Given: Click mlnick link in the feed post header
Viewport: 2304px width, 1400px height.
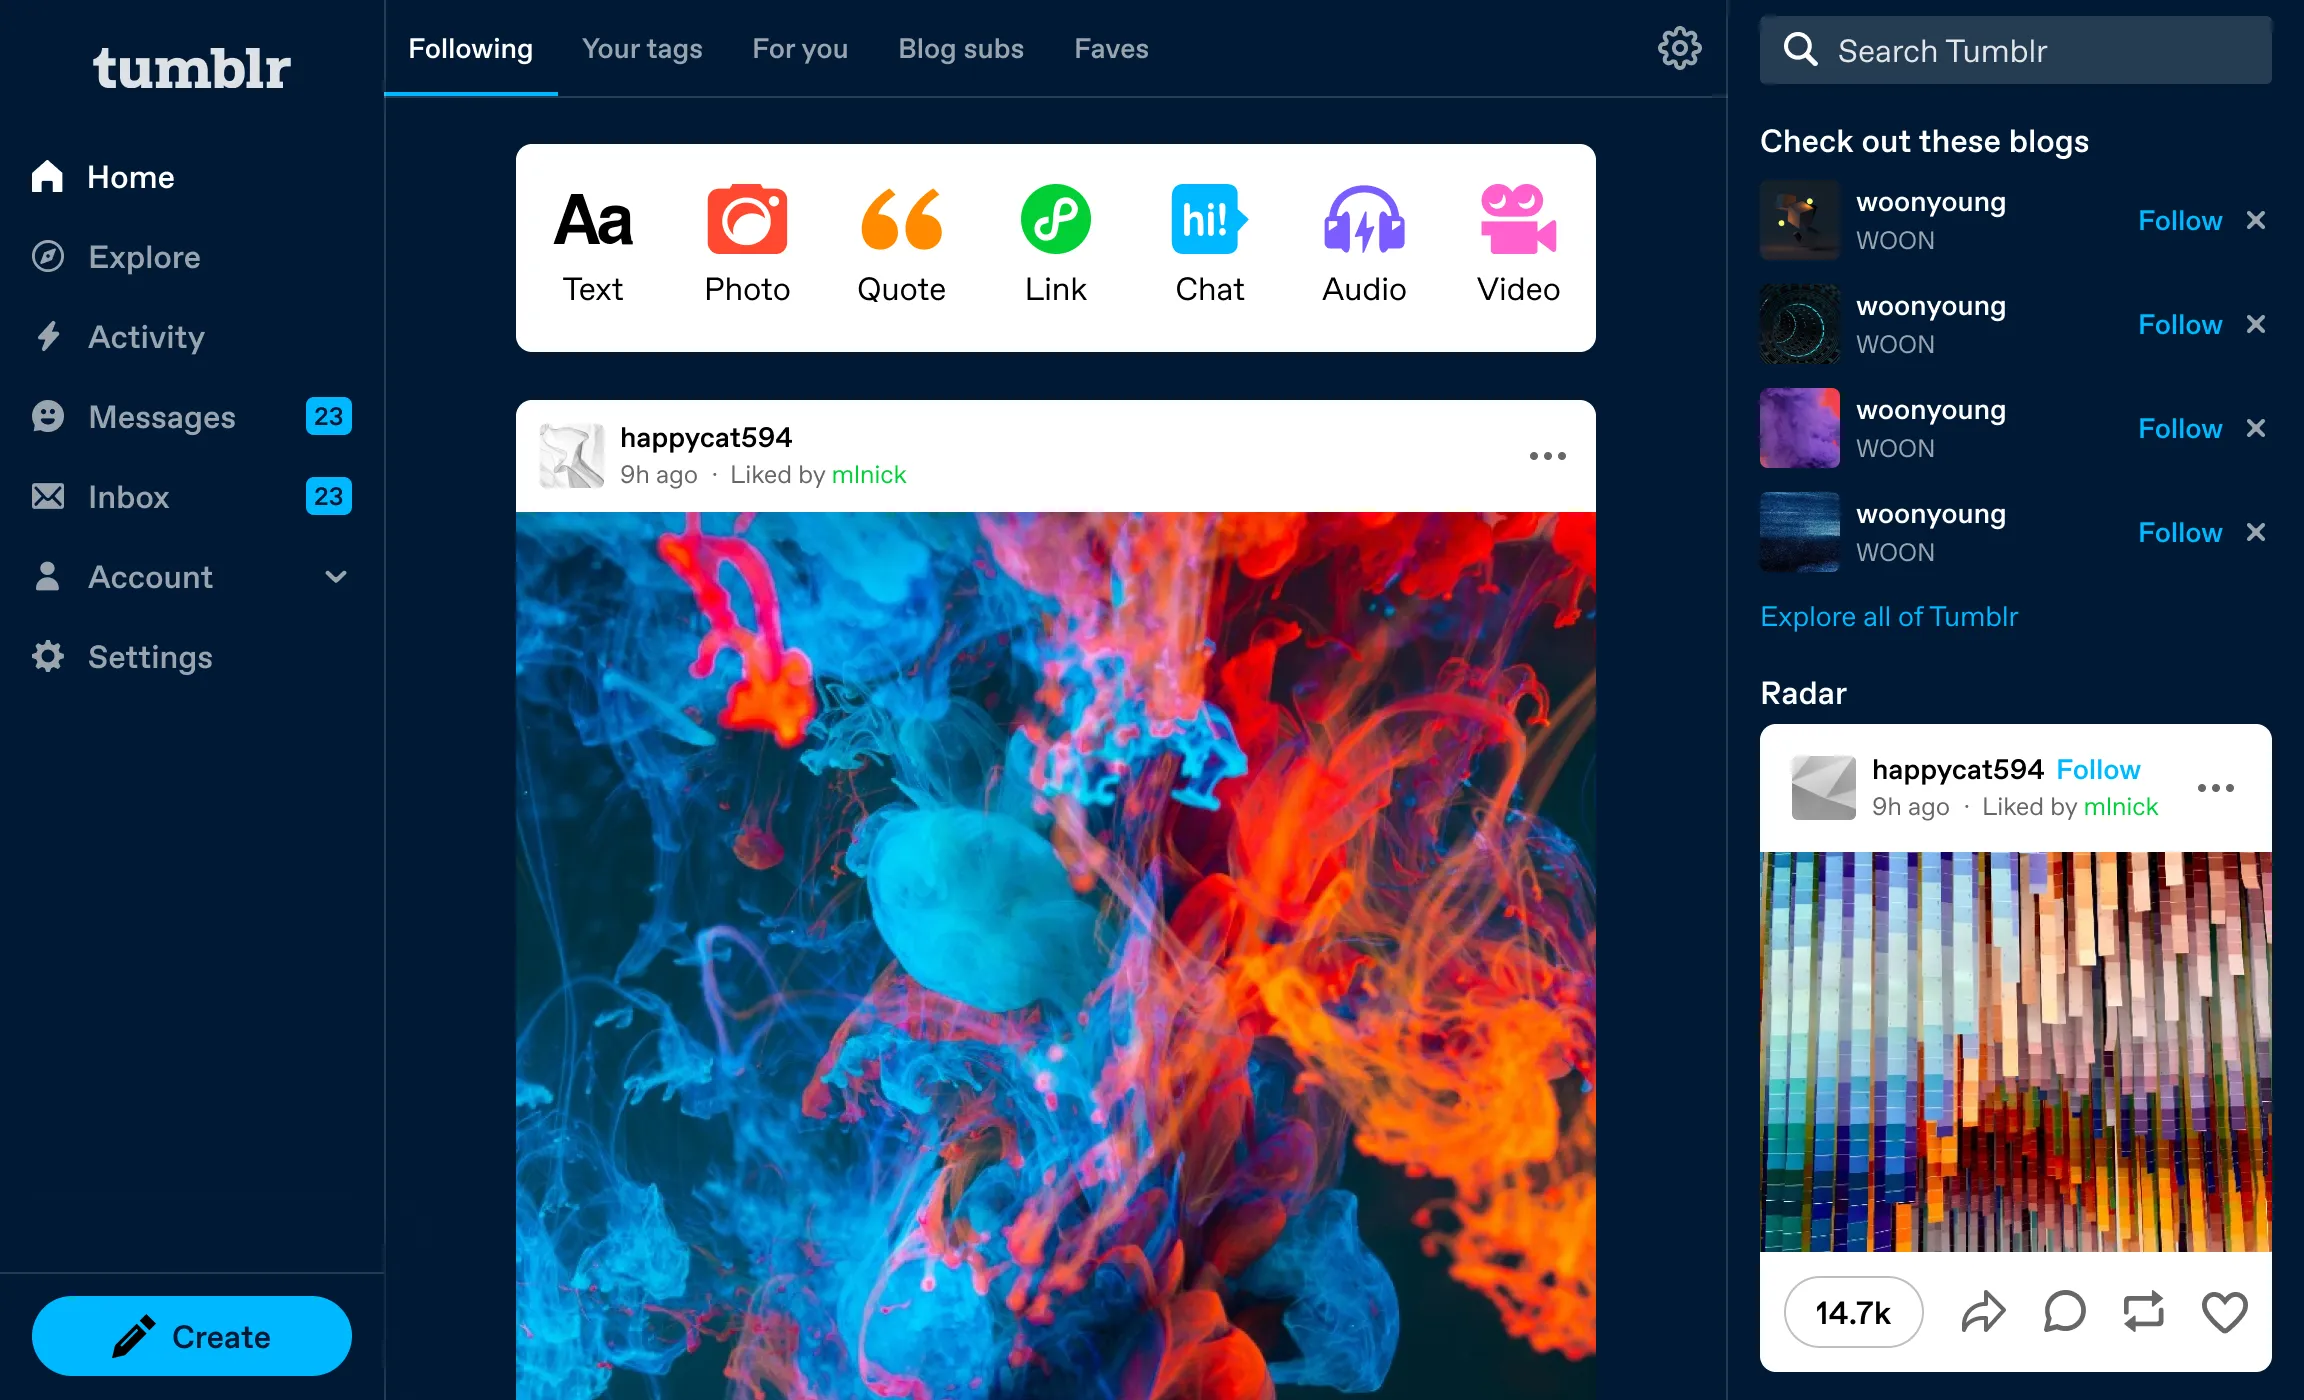Looking at the screenshot, I should point(869,475).
